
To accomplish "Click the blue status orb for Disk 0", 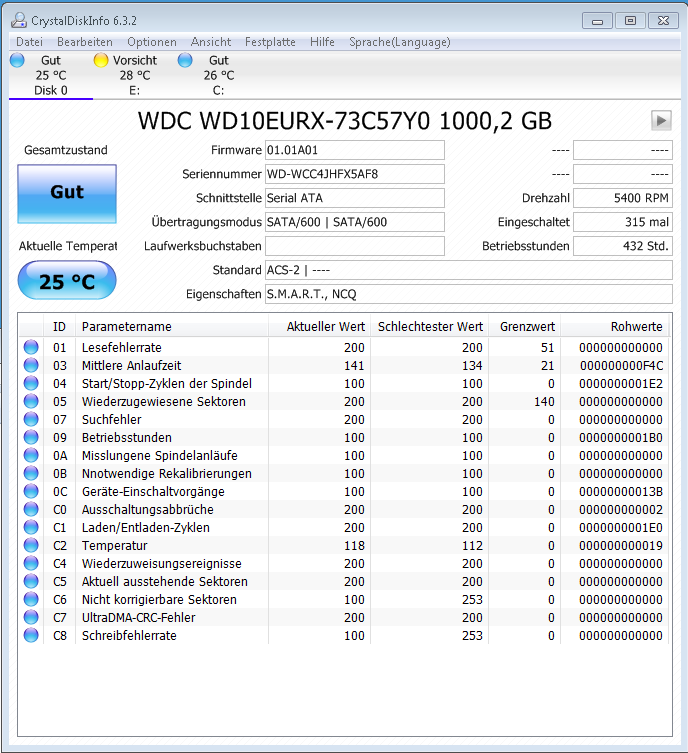I will pyautogui.click(x=17, y=61).
